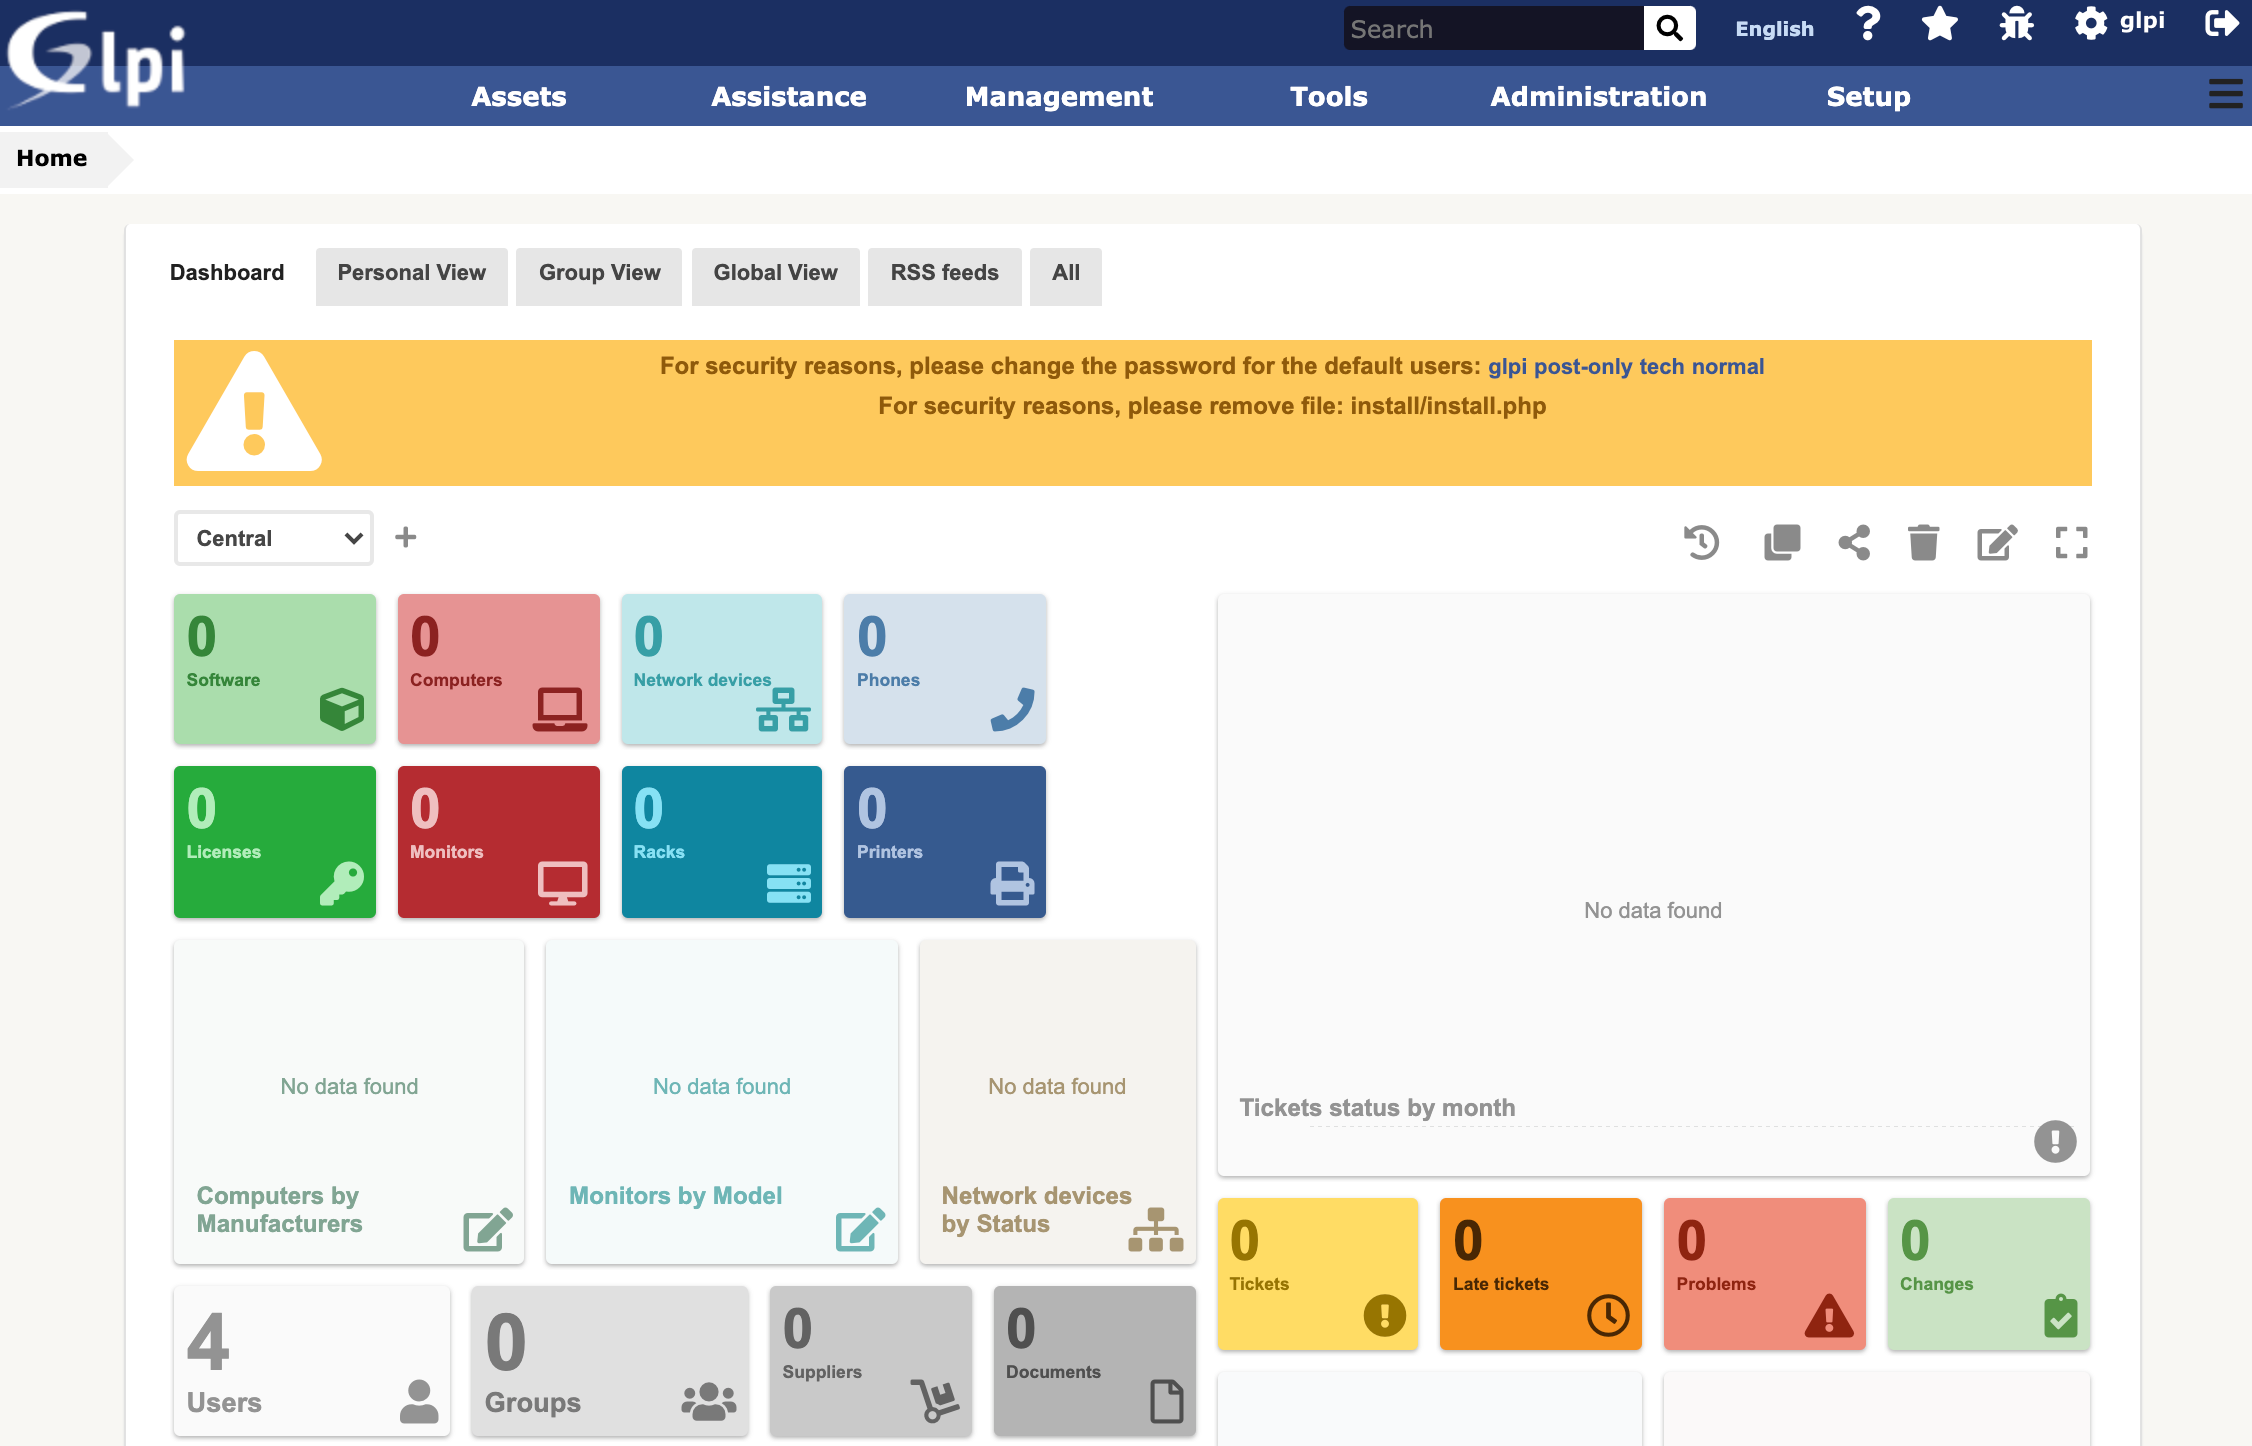2252x1446 pixels.
Task: Click the logout arrow icon
Action: click(2221, 24)
